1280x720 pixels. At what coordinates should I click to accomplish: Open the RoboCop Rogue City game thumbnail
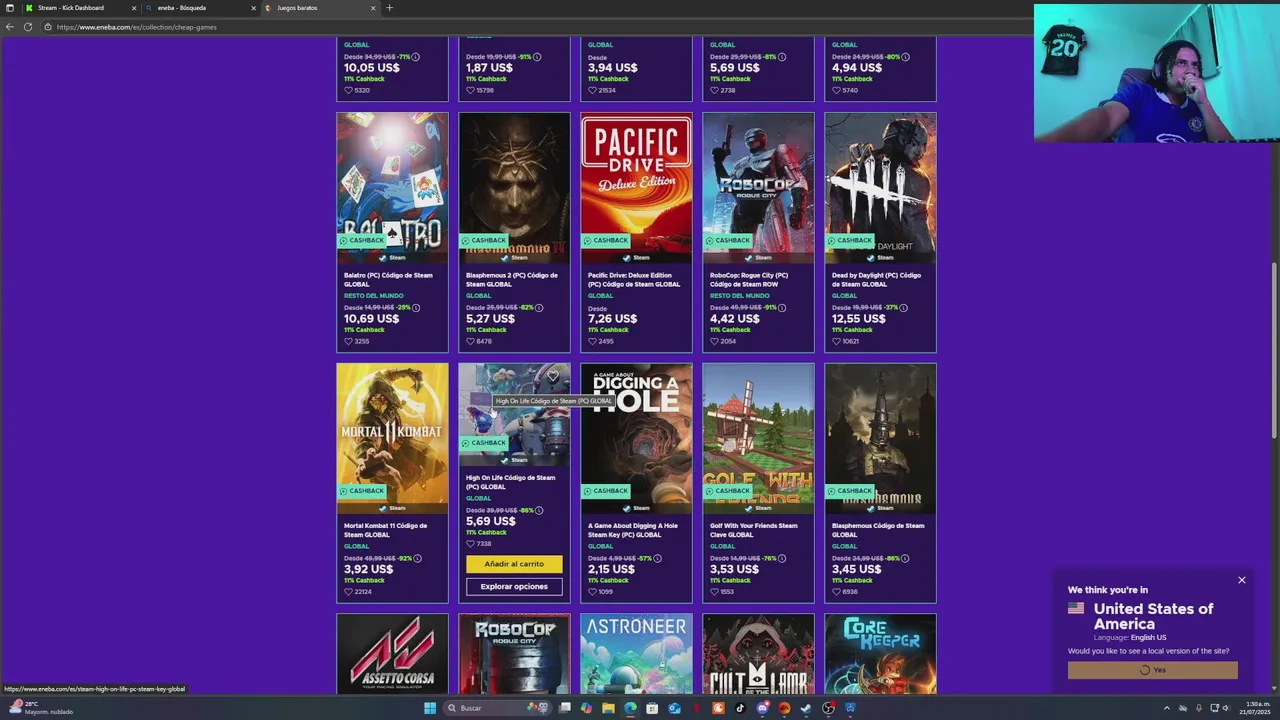(758, 188)
